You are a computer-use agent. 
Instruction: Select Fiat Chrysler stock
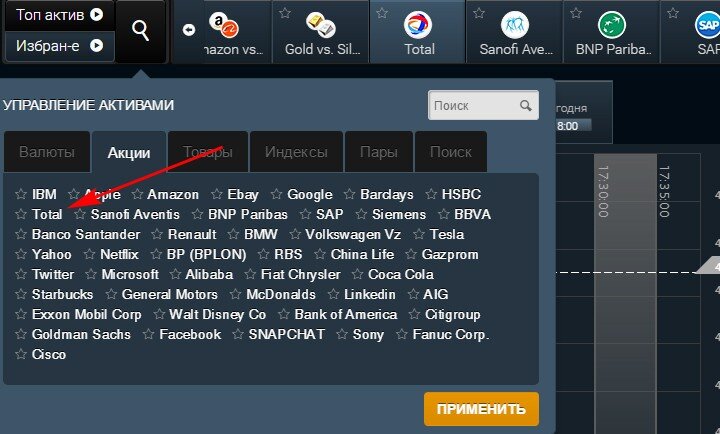(x=300, y=275)
